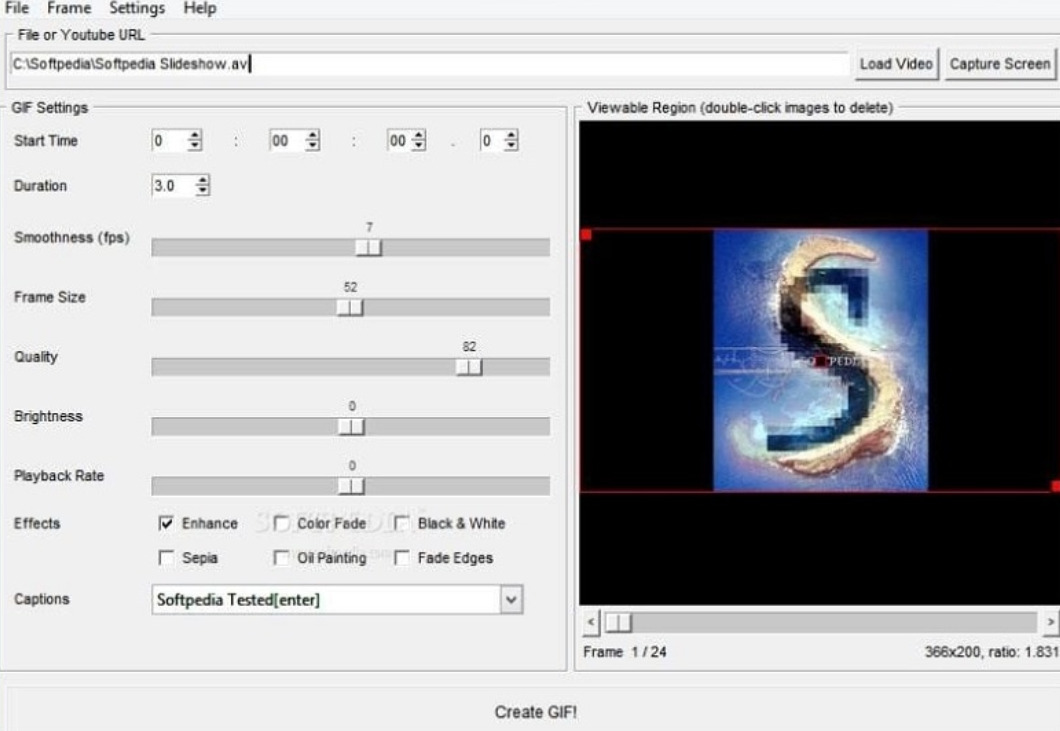
Task: Click the frame scrollbar right arrow
Action: (x=1050, y=621)
